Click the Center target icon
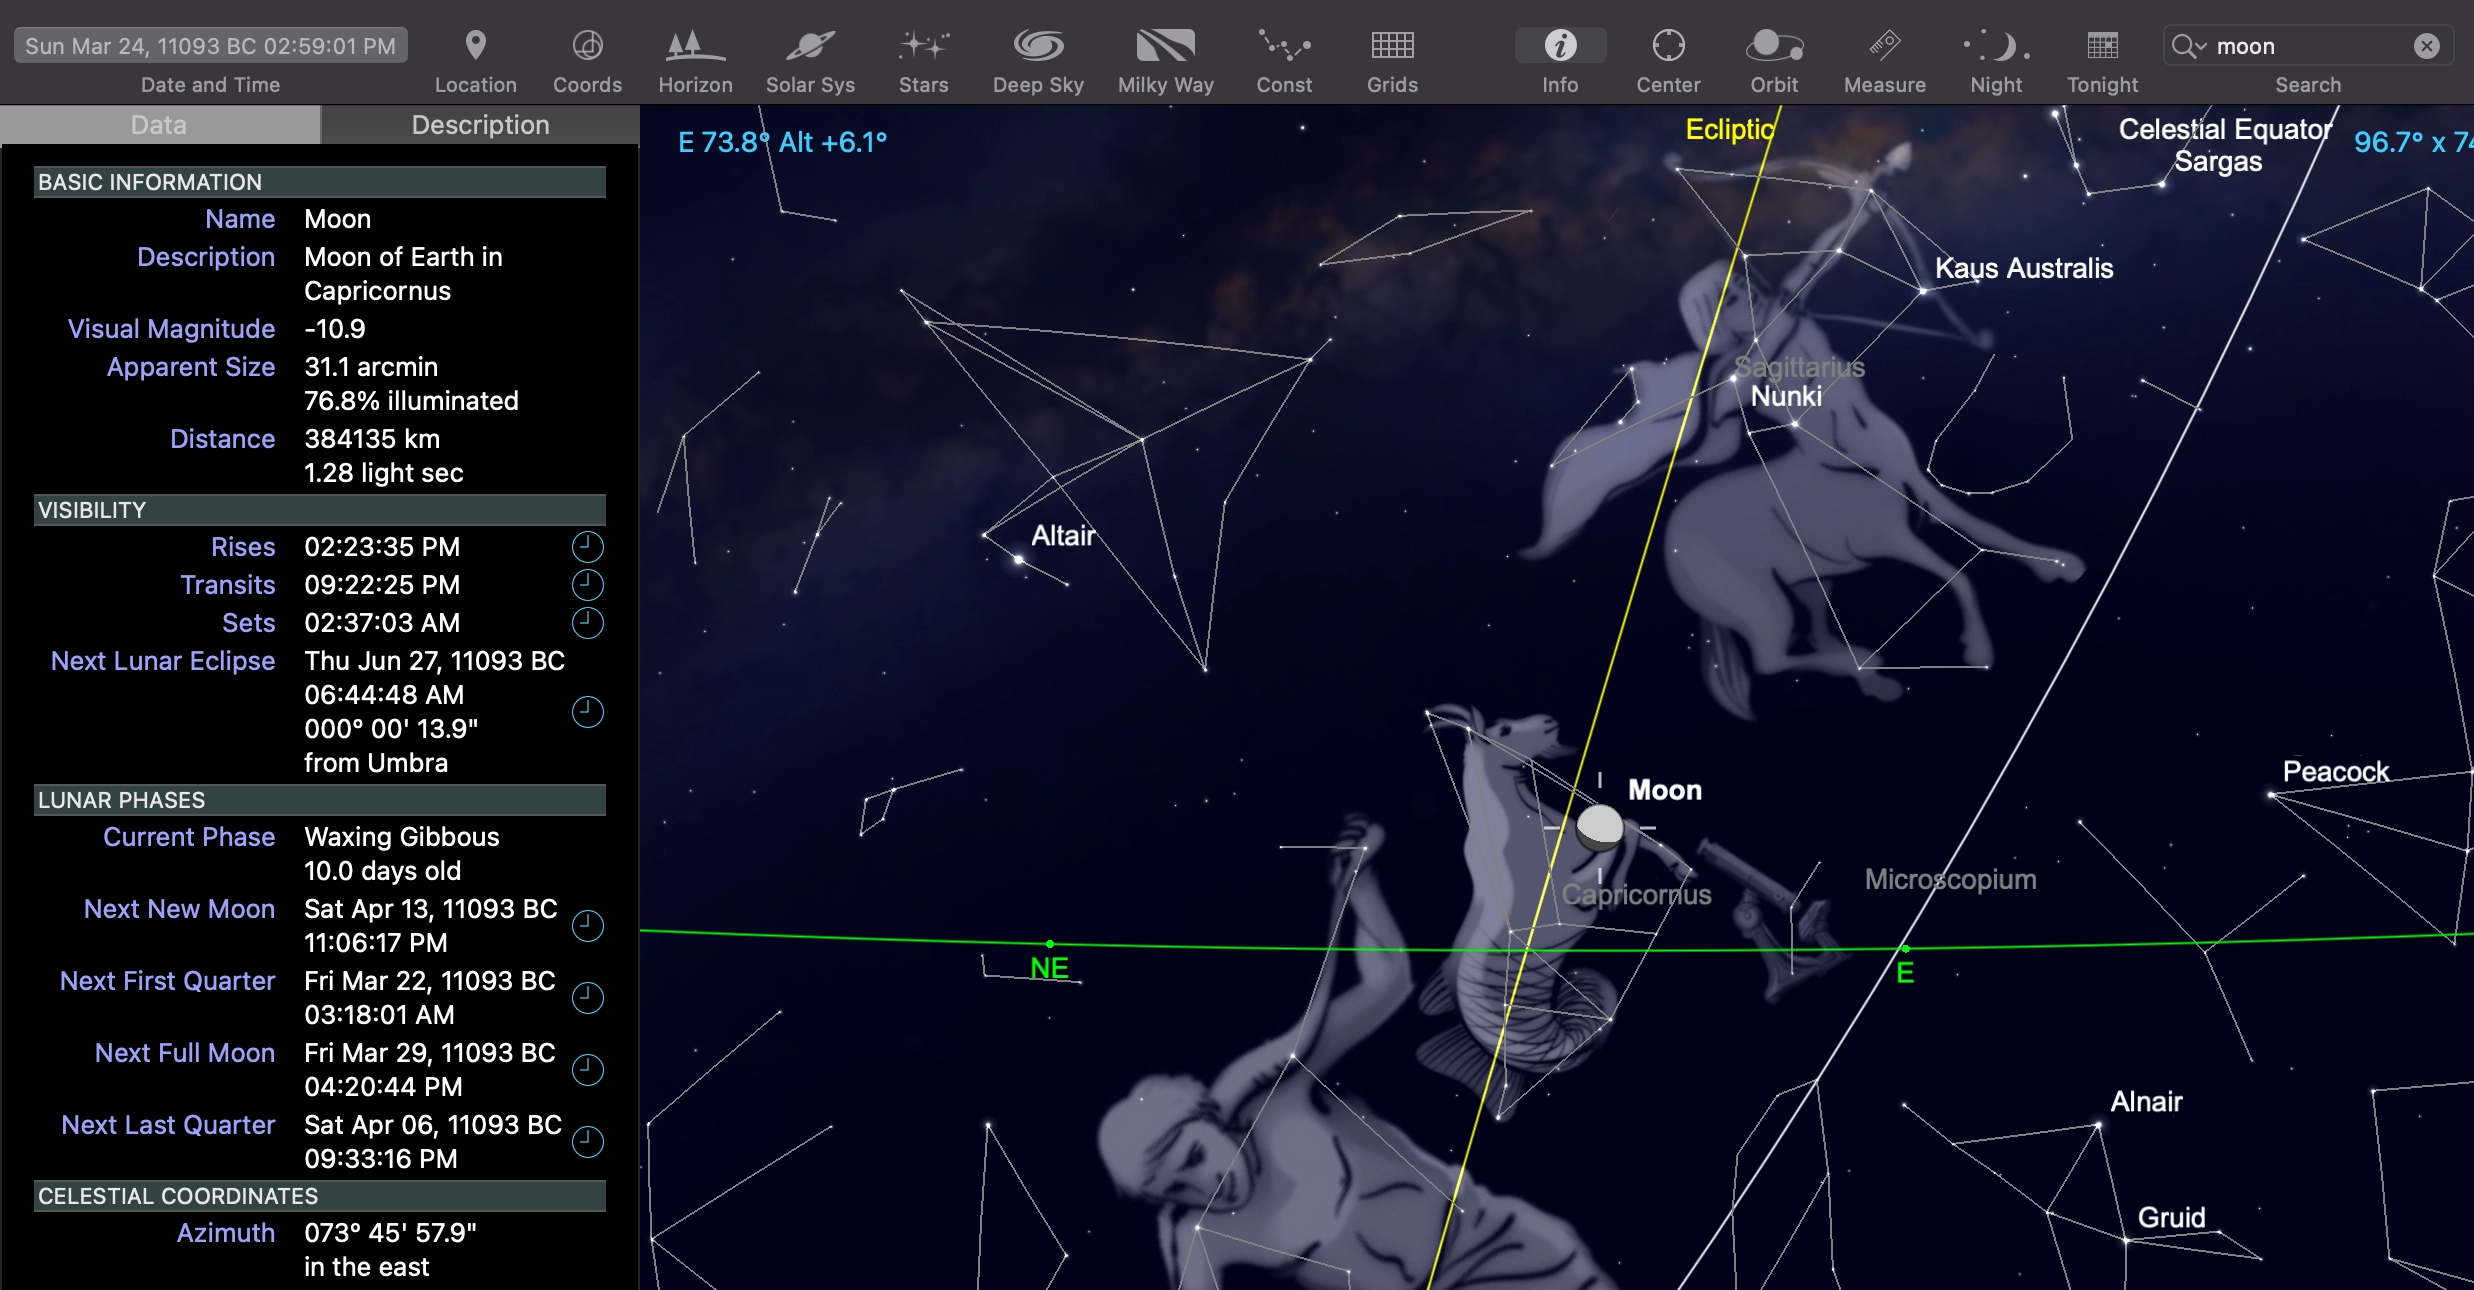Image resolution: width=2474 pixels, height=1290 pixels. click(1668, 46)
